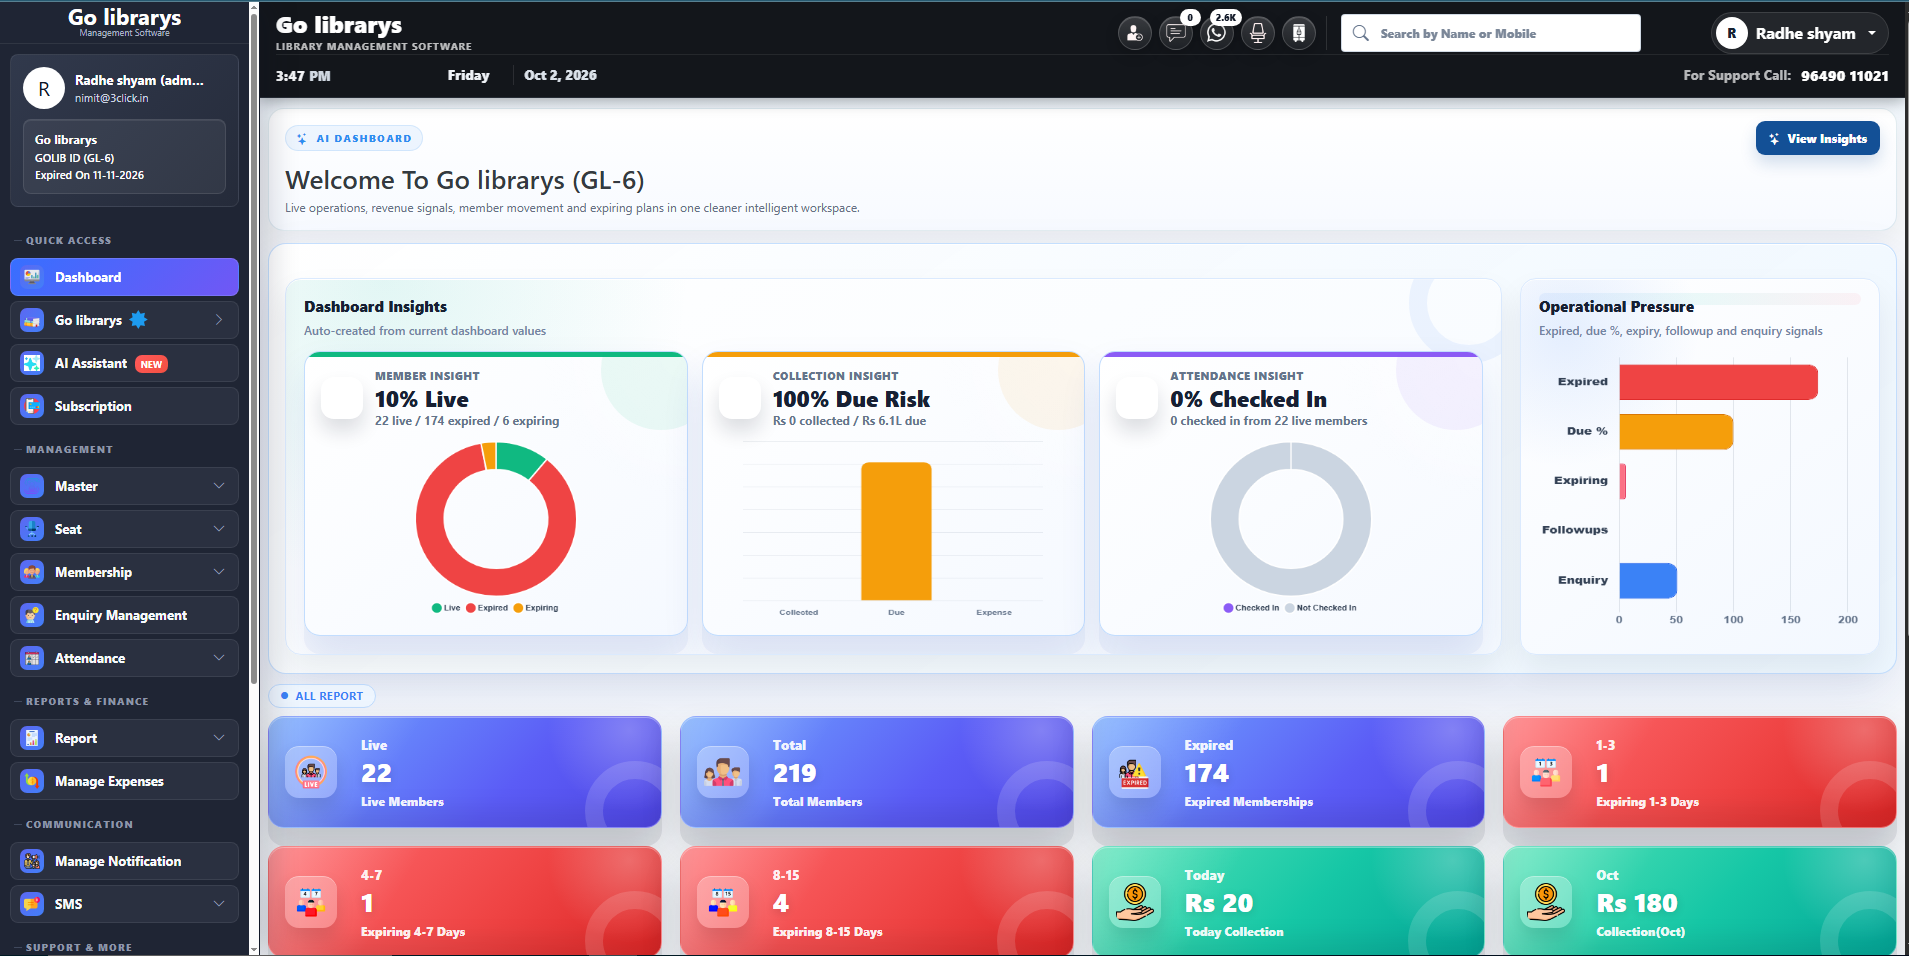This screenshot has height=956, width=1909.
Task: Expand the Membership menu chevron
Action: click(219, 572)
